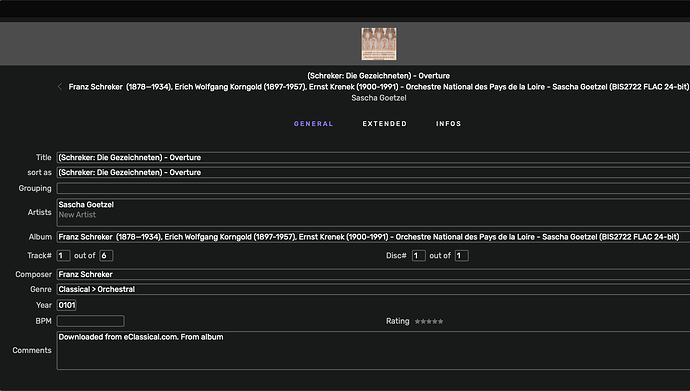
Task: Click the Grouping label
Action: tap(35, 188)
